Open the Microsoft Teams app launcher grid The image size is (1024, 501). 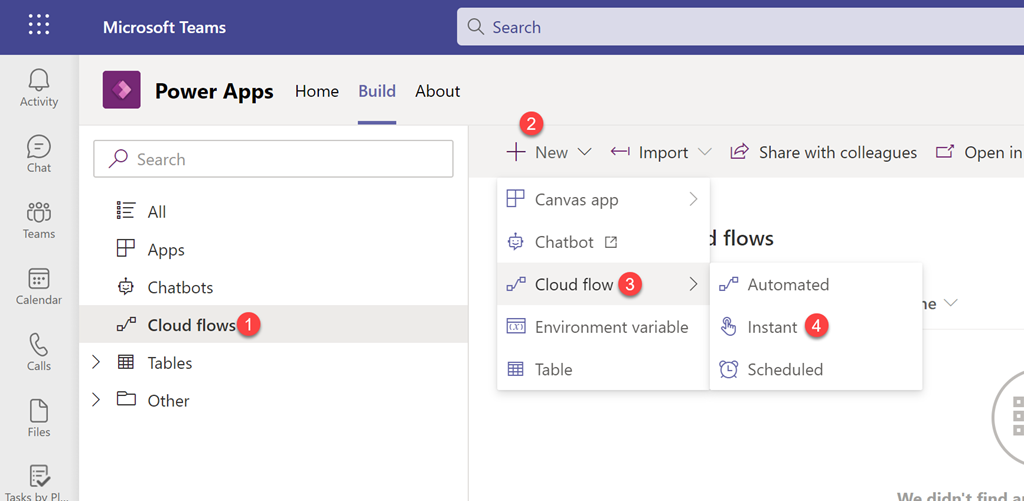click(39, 26)
